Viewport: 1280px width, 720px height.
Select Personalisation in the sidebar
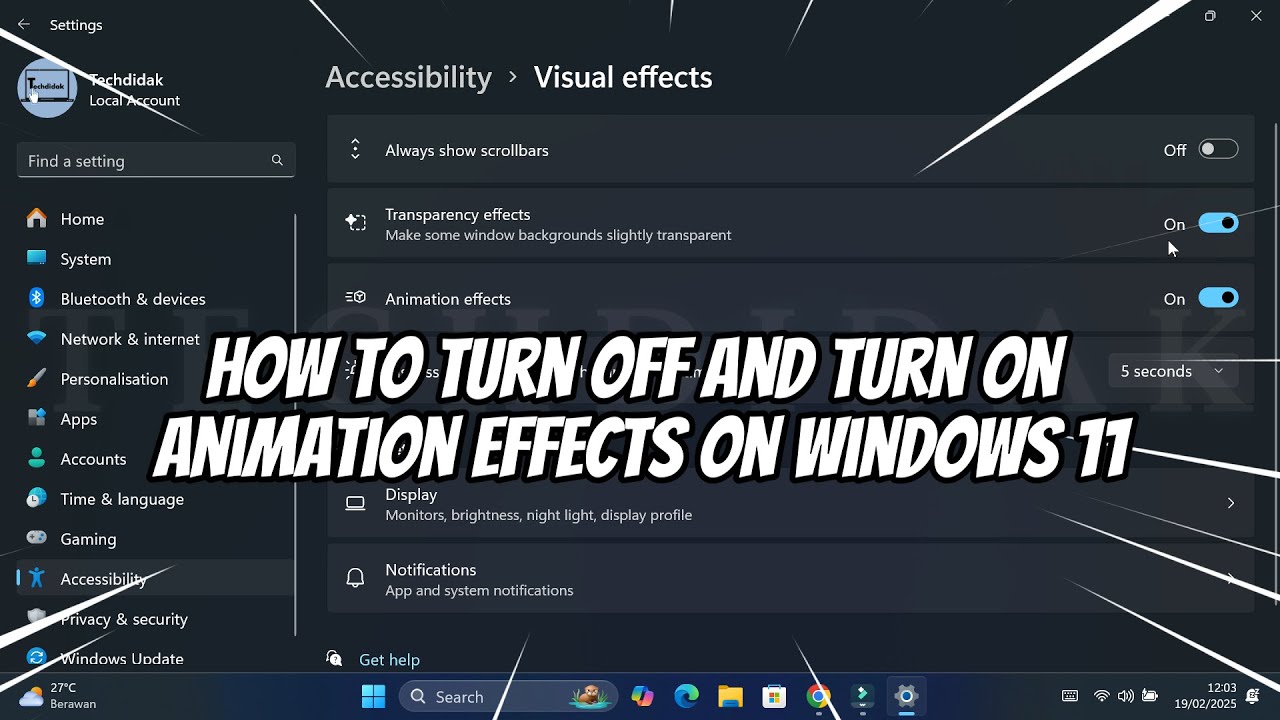[x=156, y=378]
